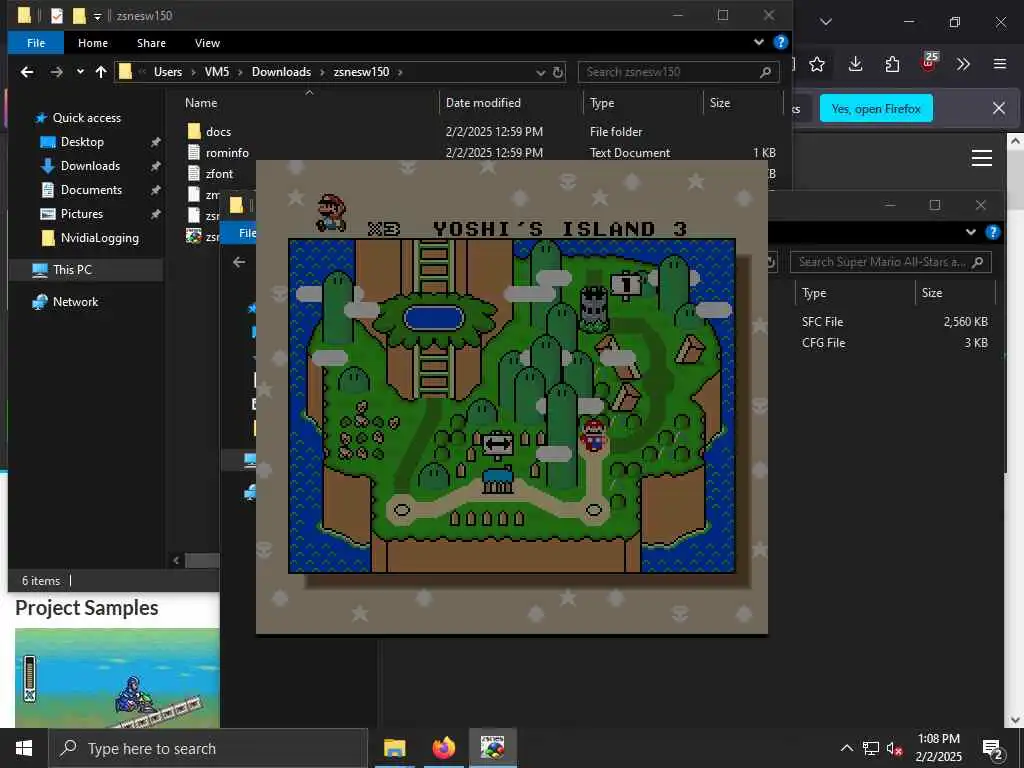Image resolution: width=1024 pixels, height=768 pixels.
Task: Select the SFC File row
Action: click(894, 322)
